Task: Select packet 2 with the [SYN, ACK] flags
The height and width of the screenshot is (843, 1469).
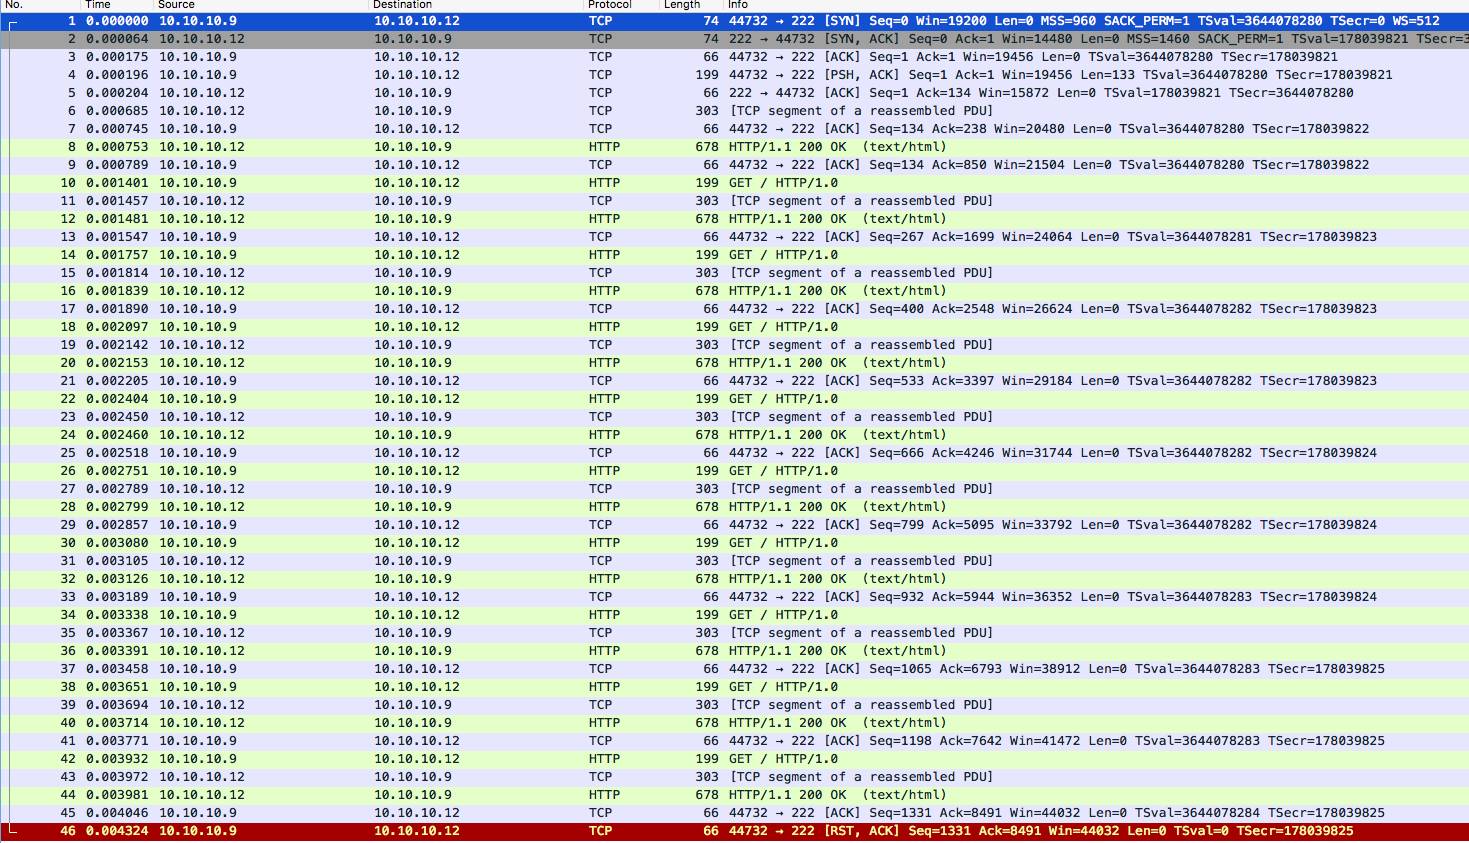Action: [734, 39]
